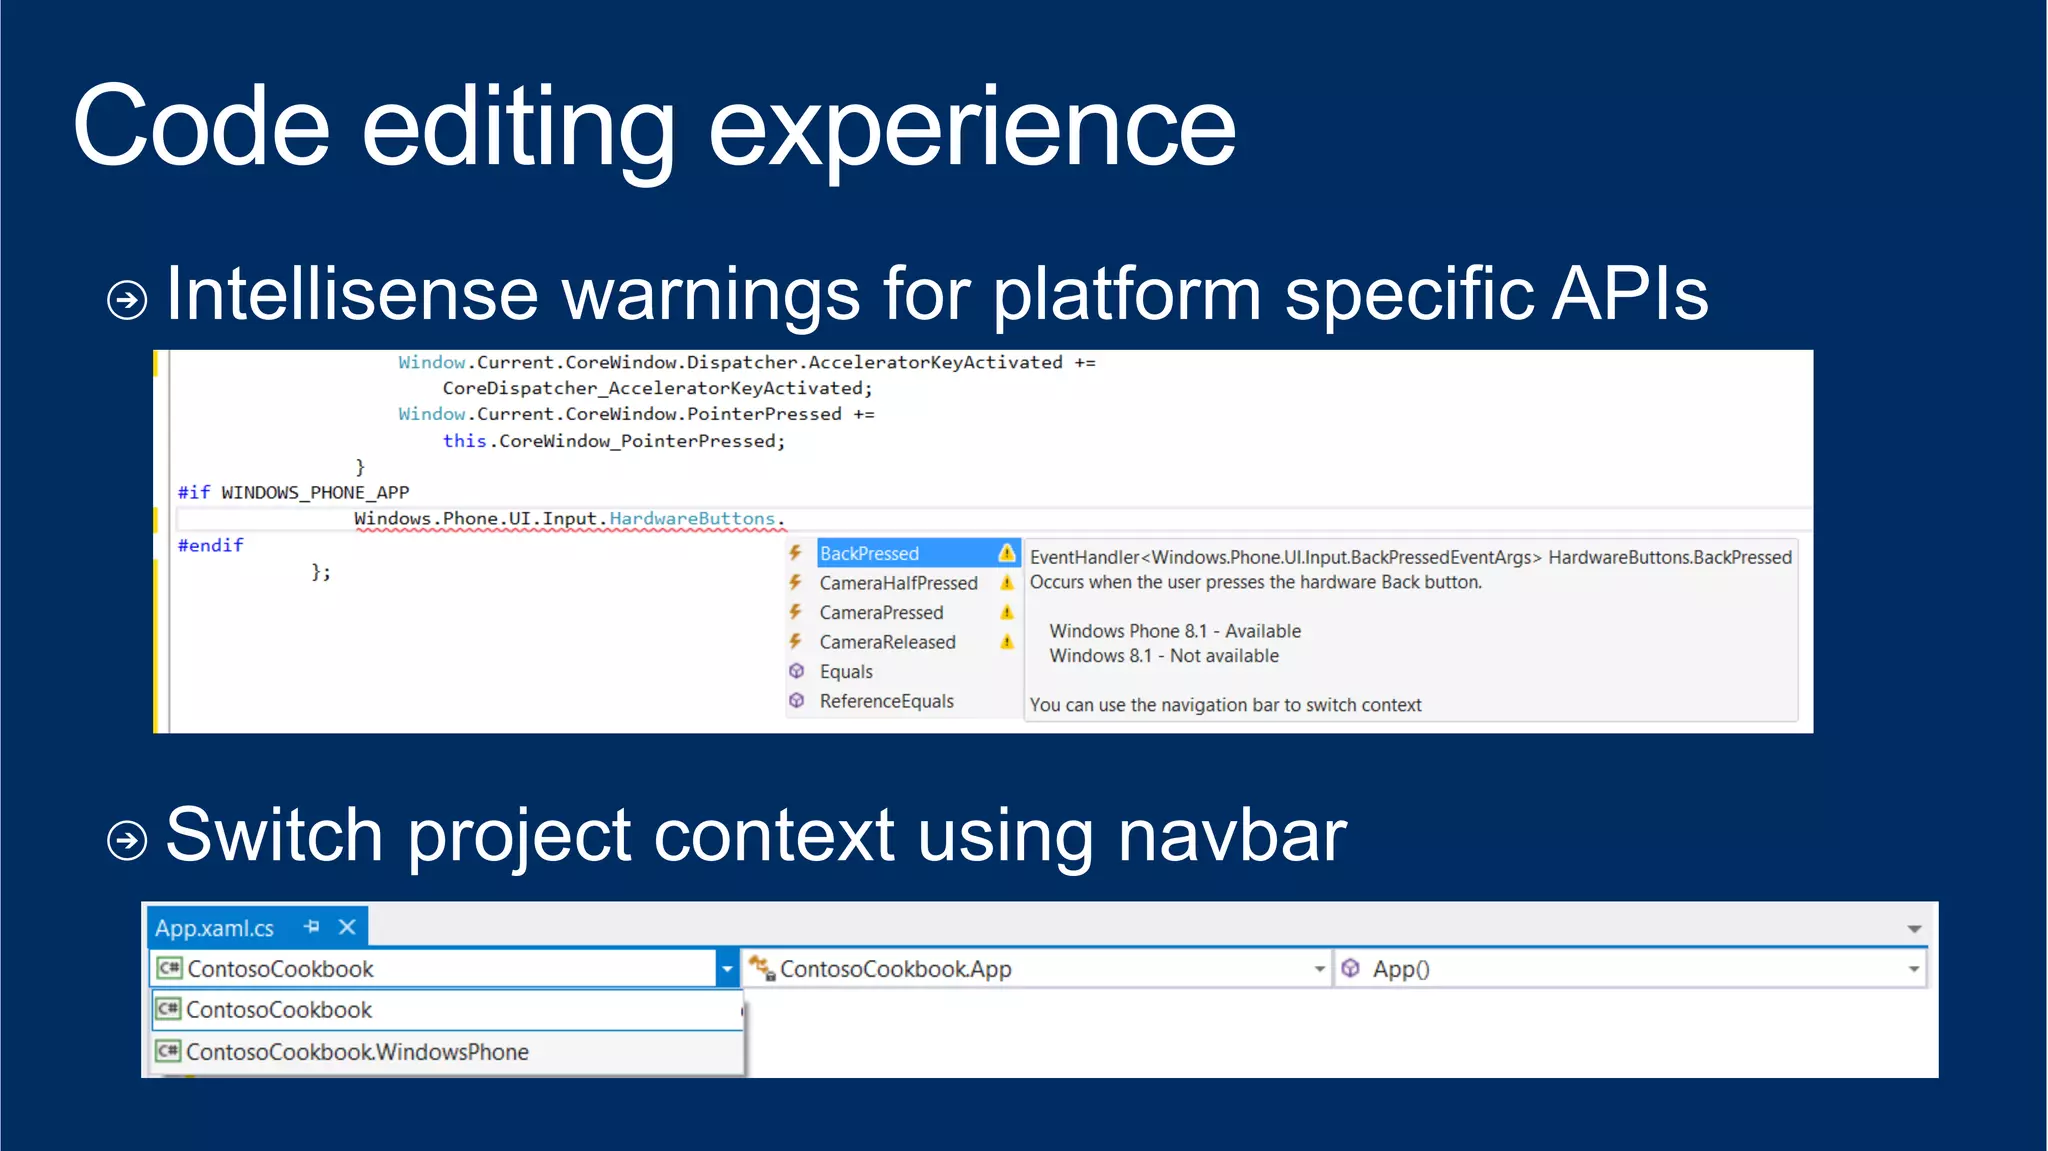Click the HardwareButtons identifier in code
Image resolution: width=2048 pixels, height=1151 pixels.
point(692,518)
